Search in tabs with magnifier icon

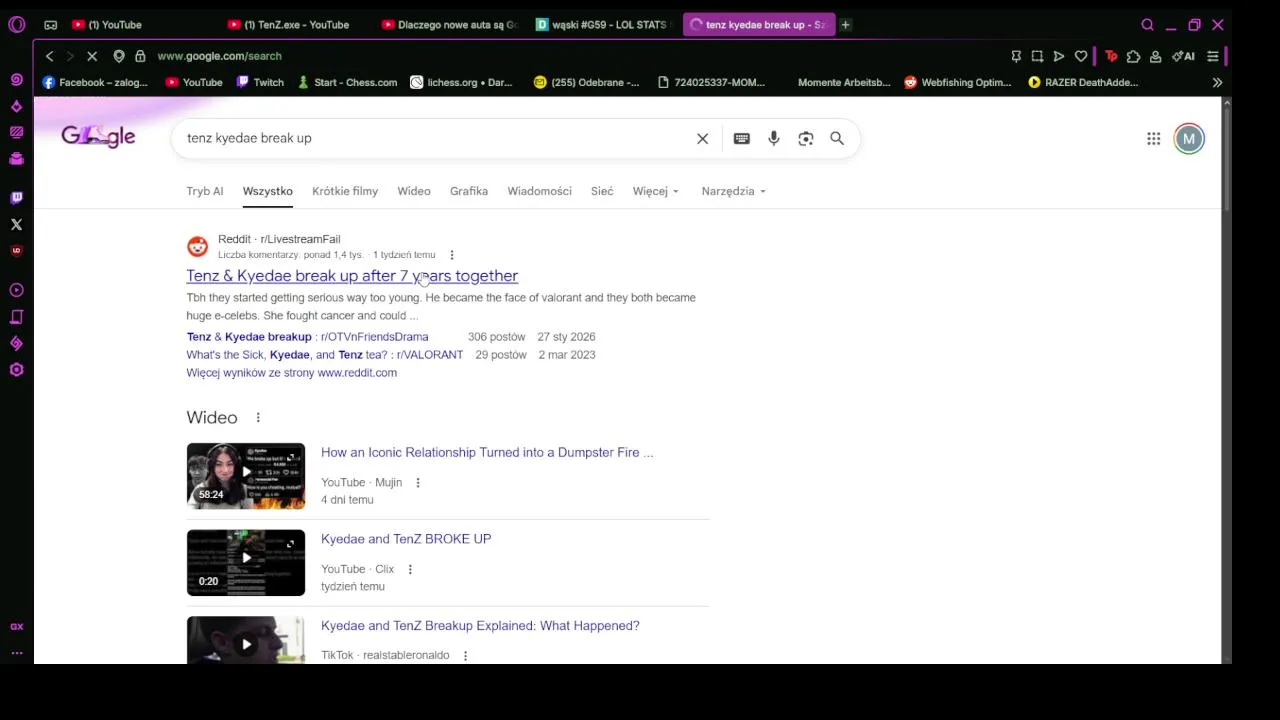[x=1147, y=24]
